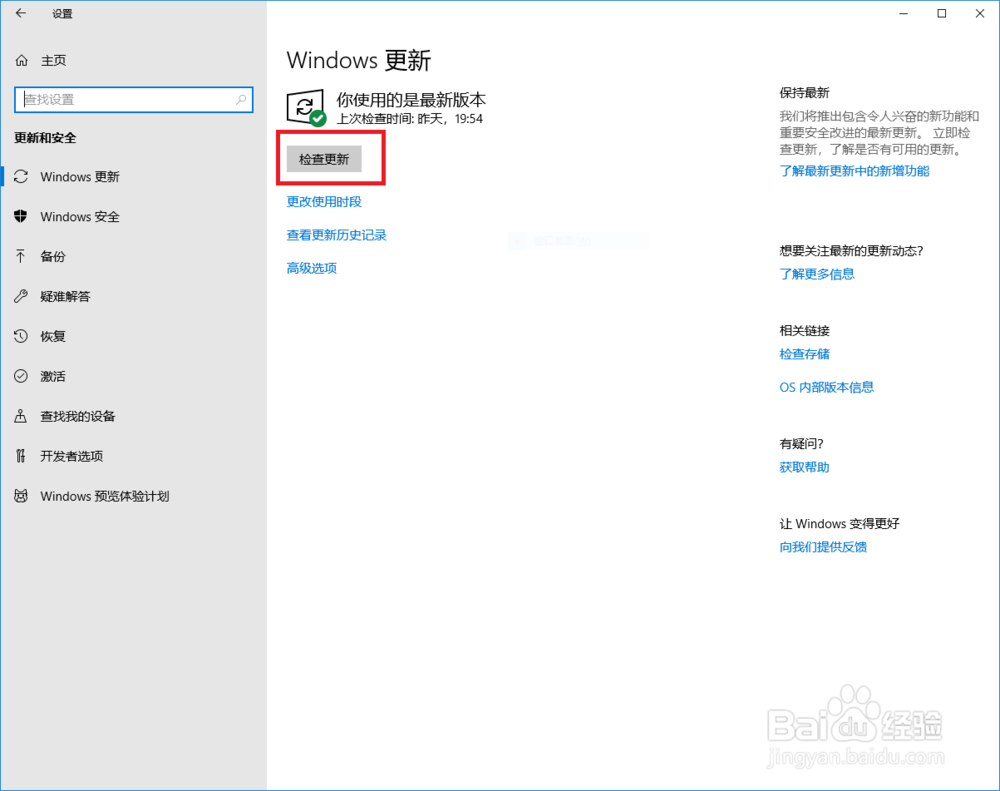Open the 主页 home icon
Screen dimensions: 1000x791
coord(21,60)
